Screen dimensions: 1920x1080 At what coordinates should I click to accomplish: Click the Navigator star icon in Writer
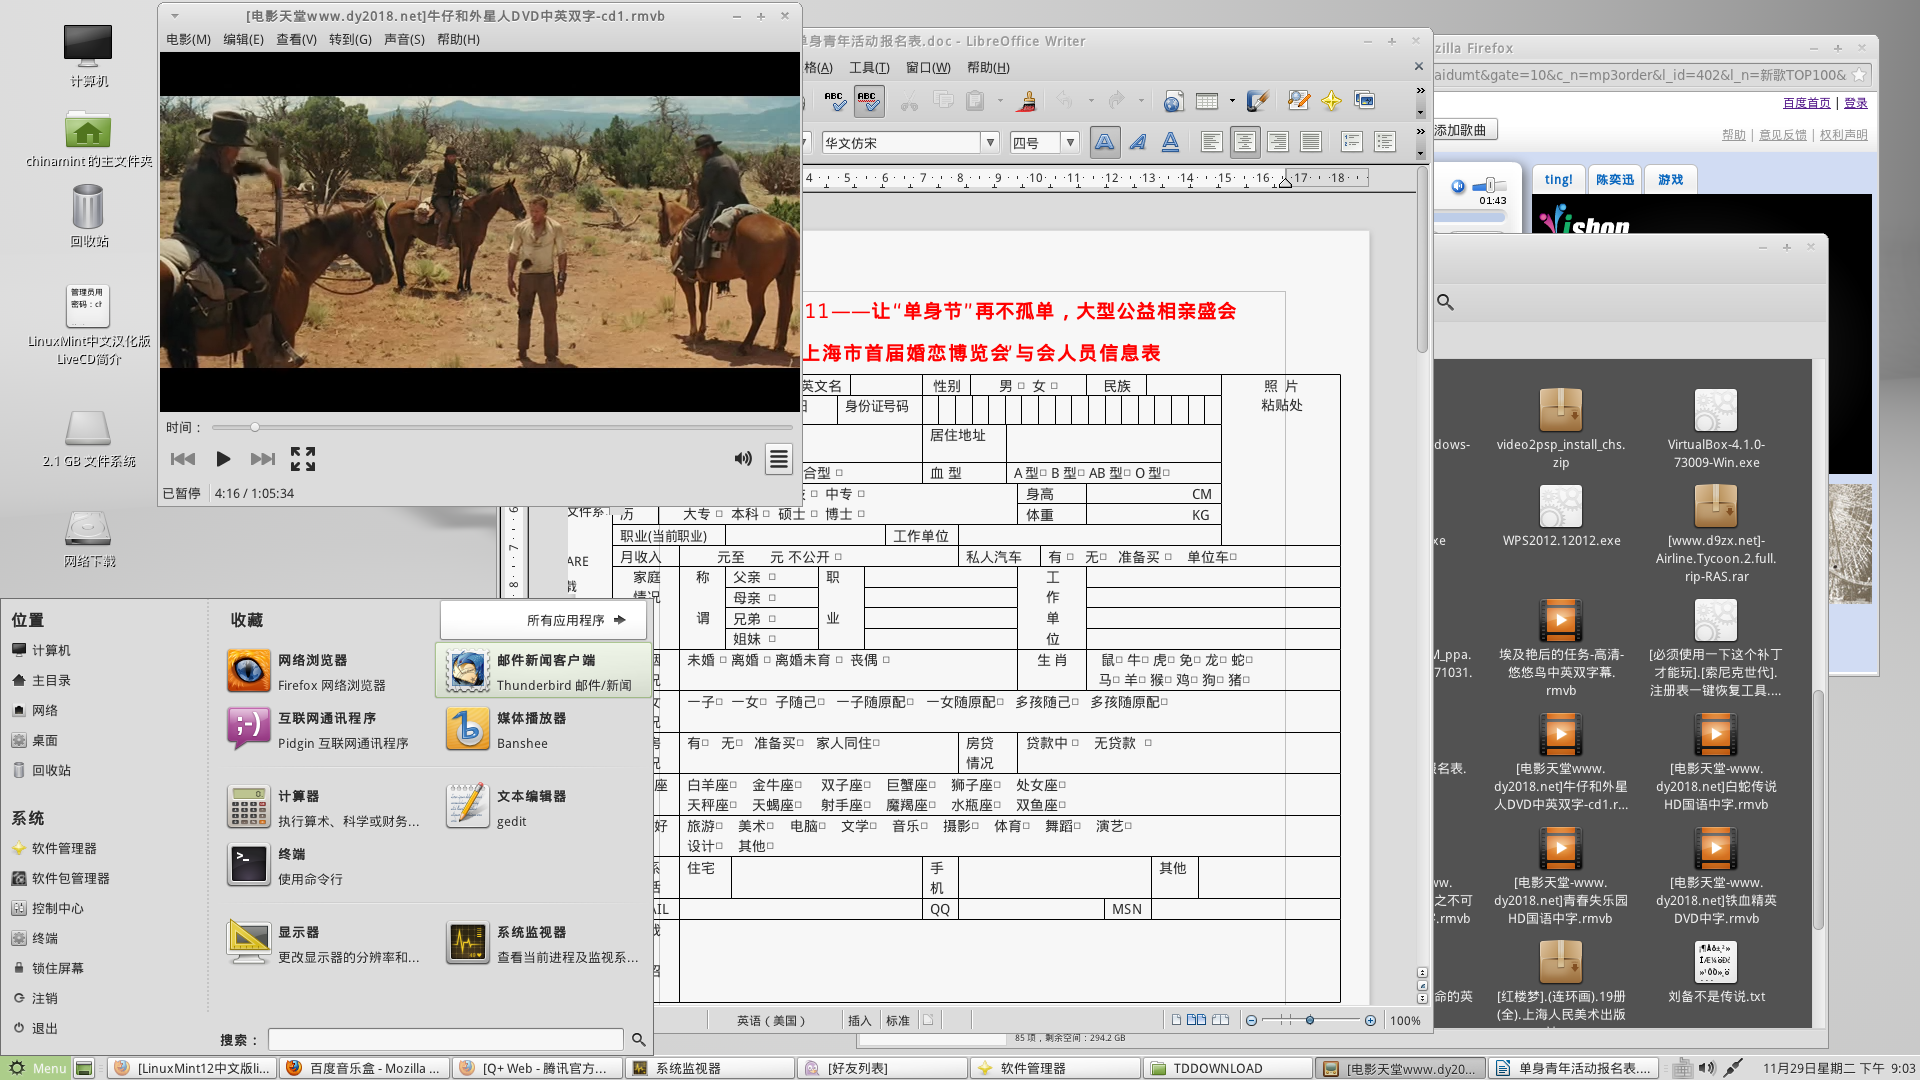[1331, 100]
